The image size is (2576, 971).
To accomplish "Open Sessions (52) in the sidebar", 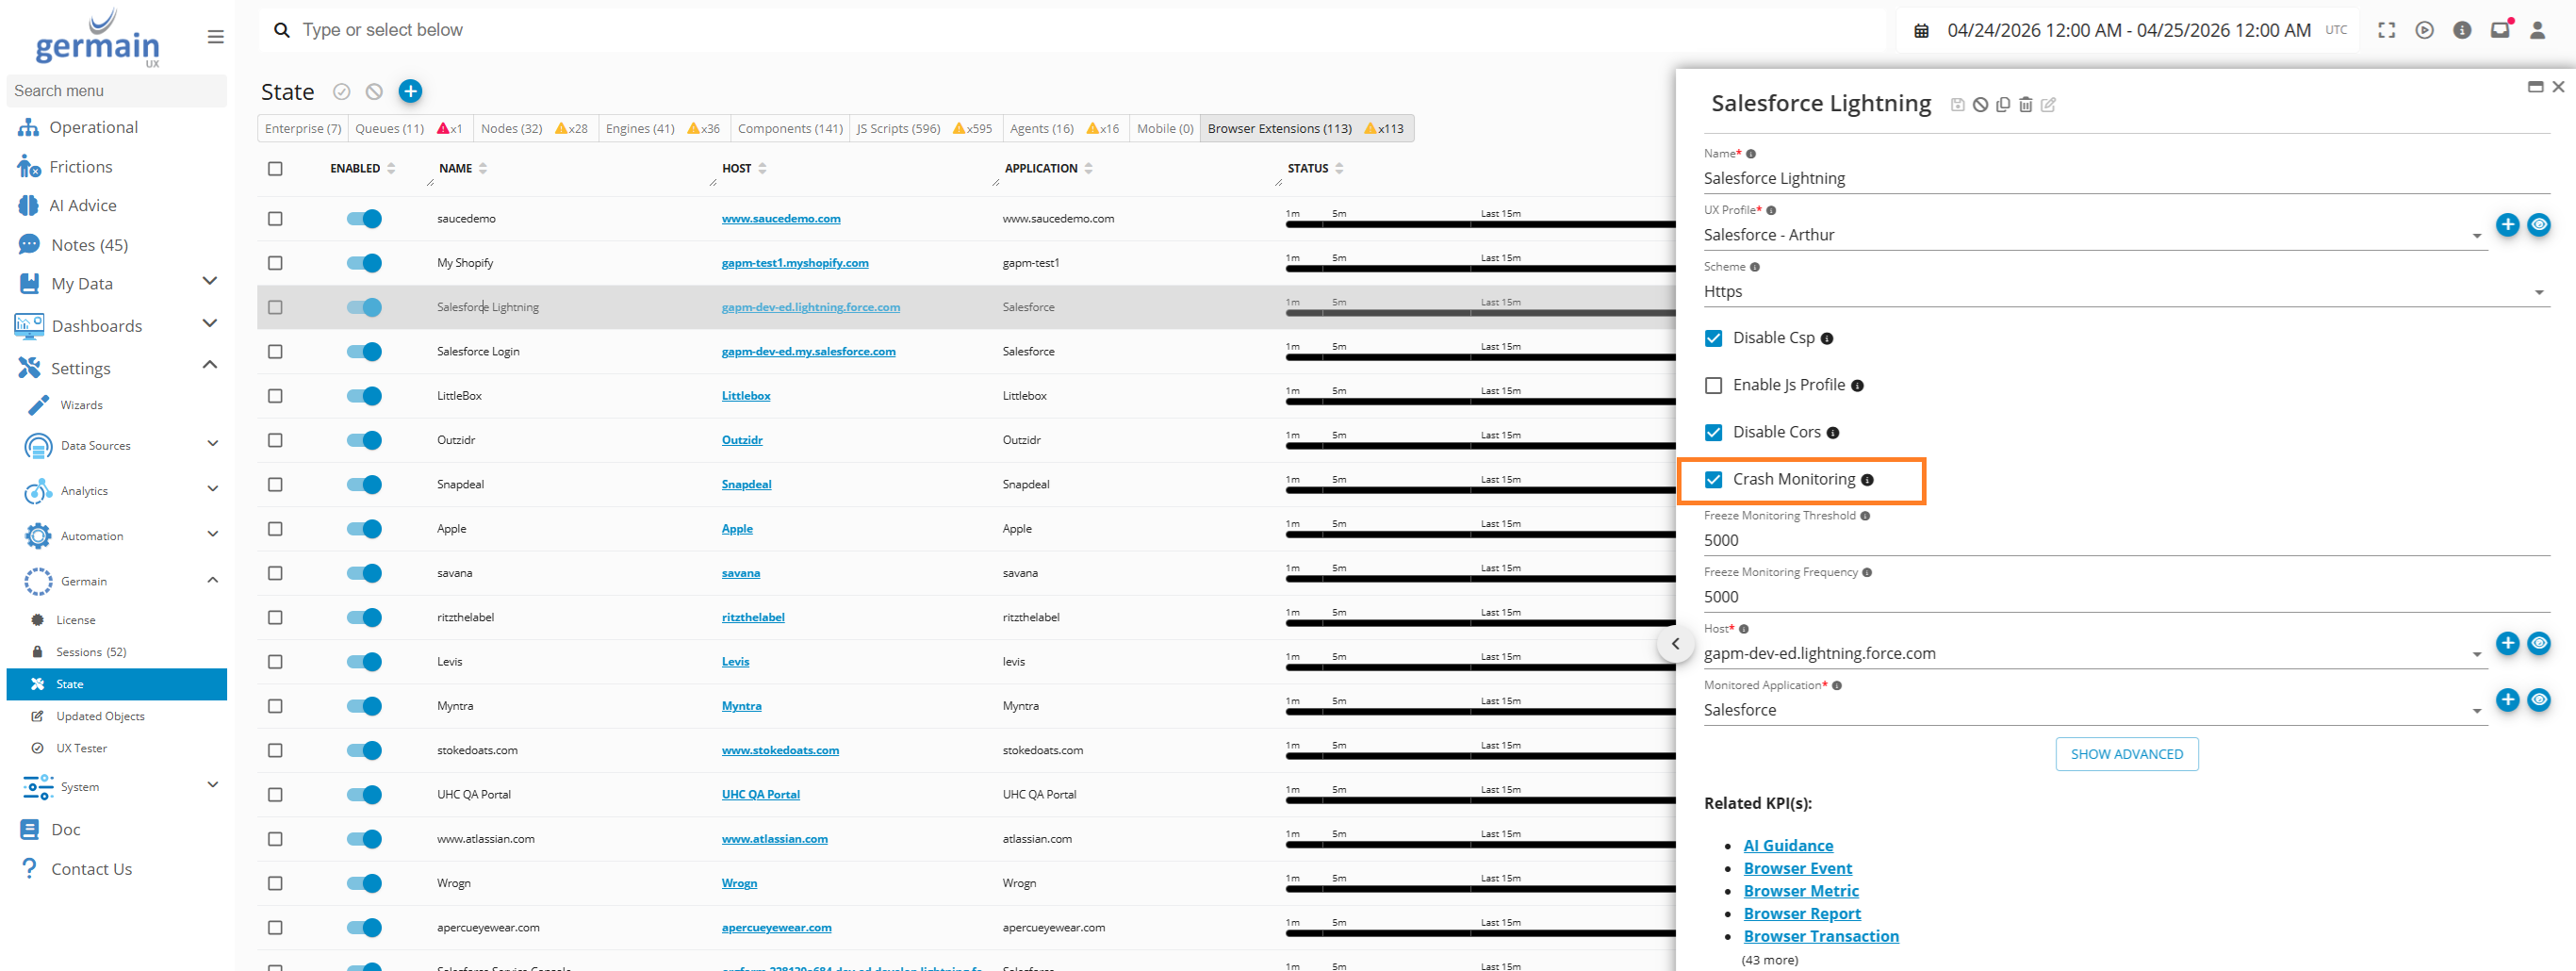I will pyautogui.click(x=91, y=652).
